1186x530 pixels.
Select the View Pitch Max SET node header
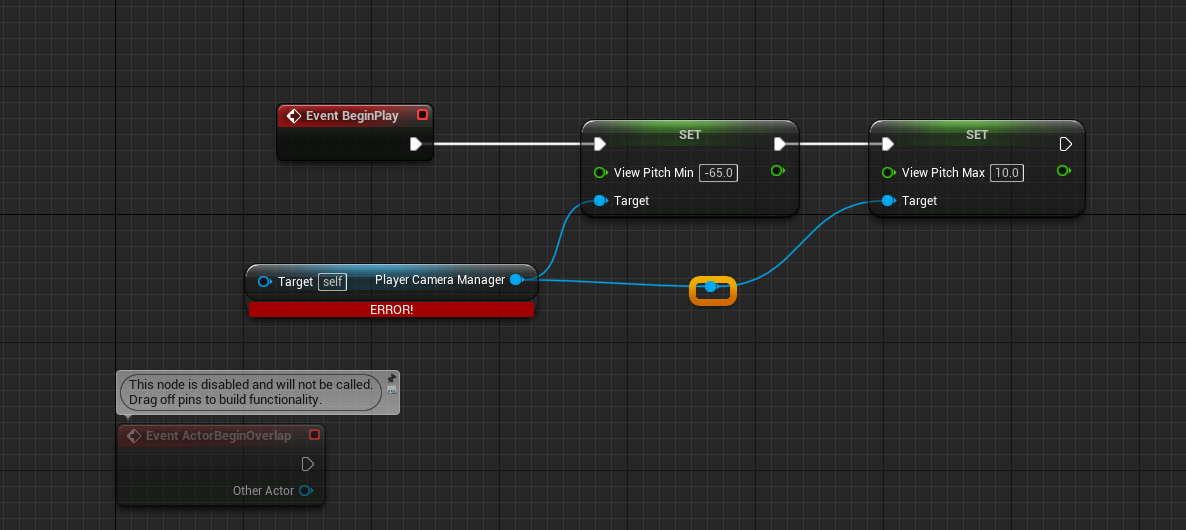[x=976, y=135]
